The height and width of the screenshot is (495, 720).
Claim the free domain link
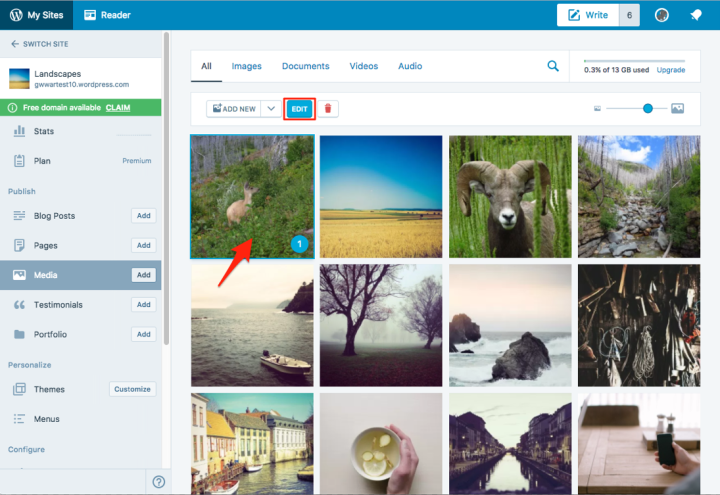(x=118, y=107)
